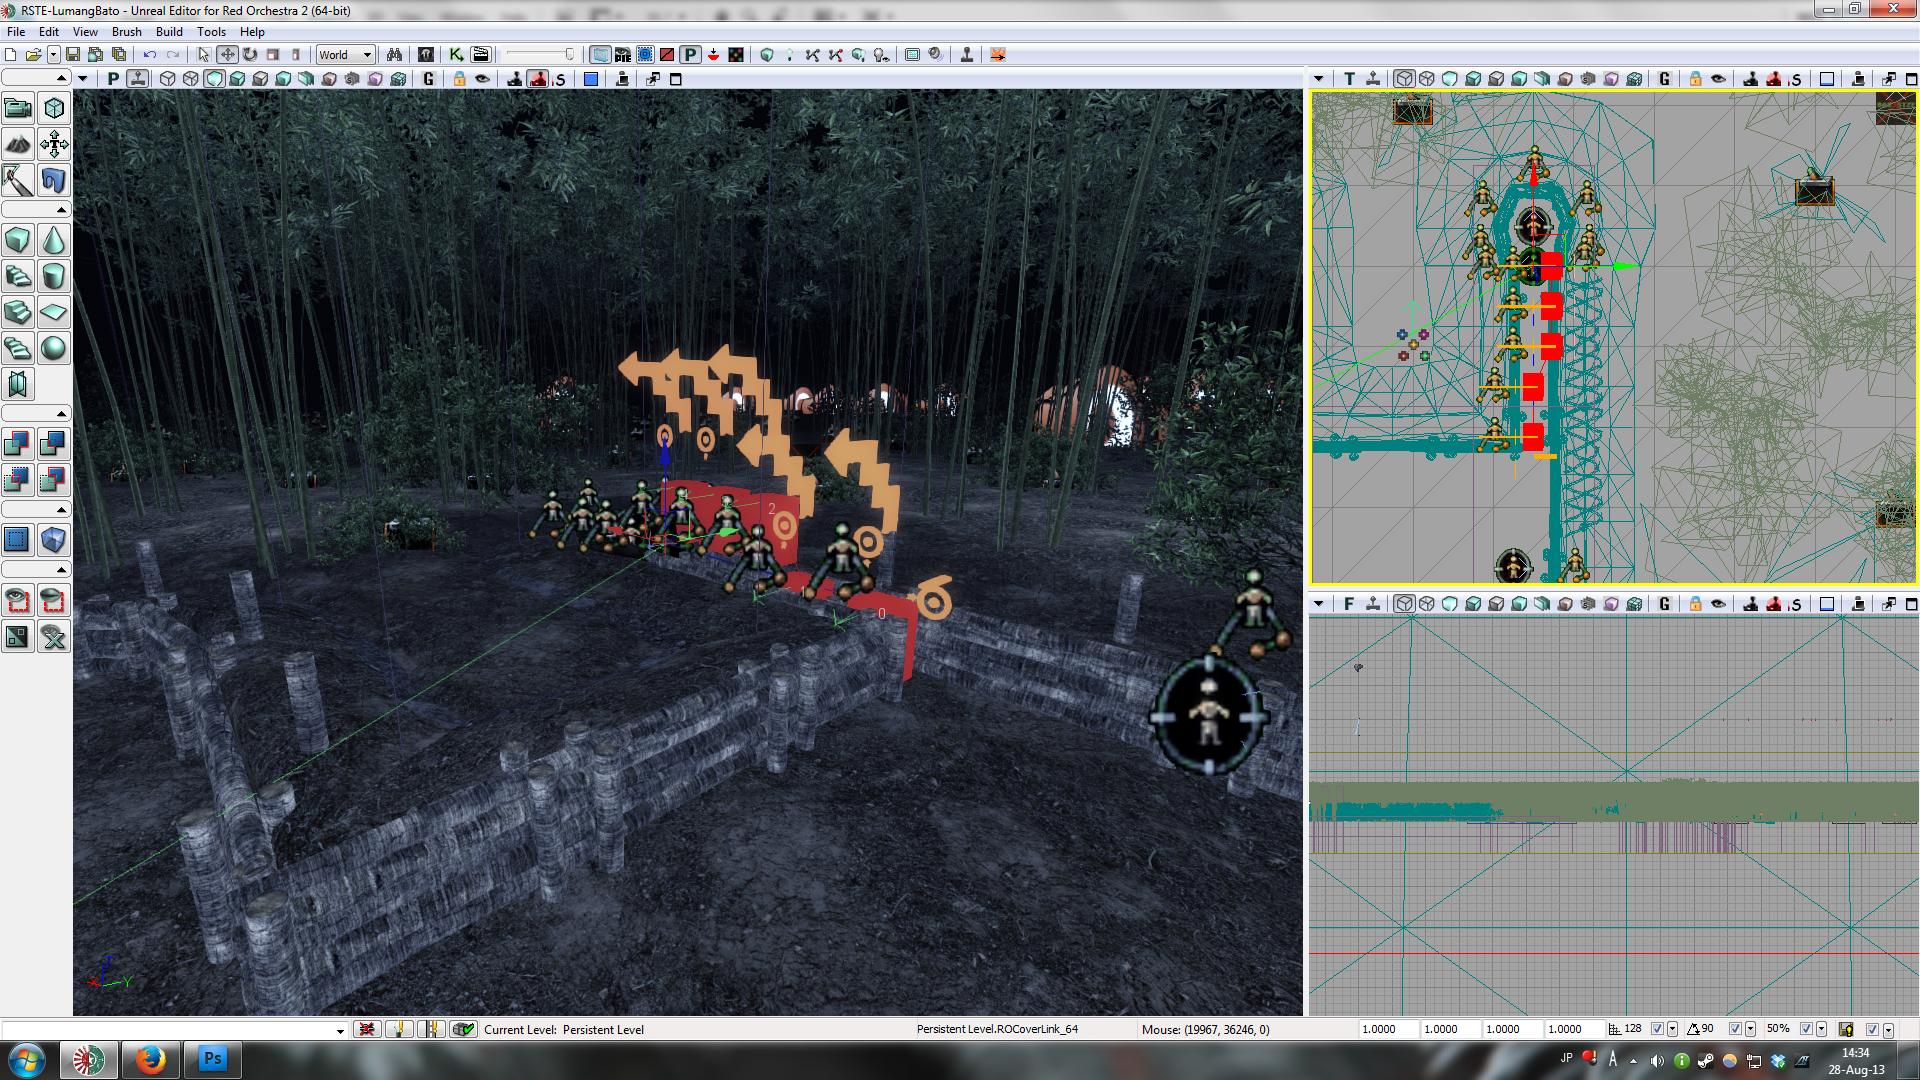Open UnrealKismet editor

pos(456,55)
